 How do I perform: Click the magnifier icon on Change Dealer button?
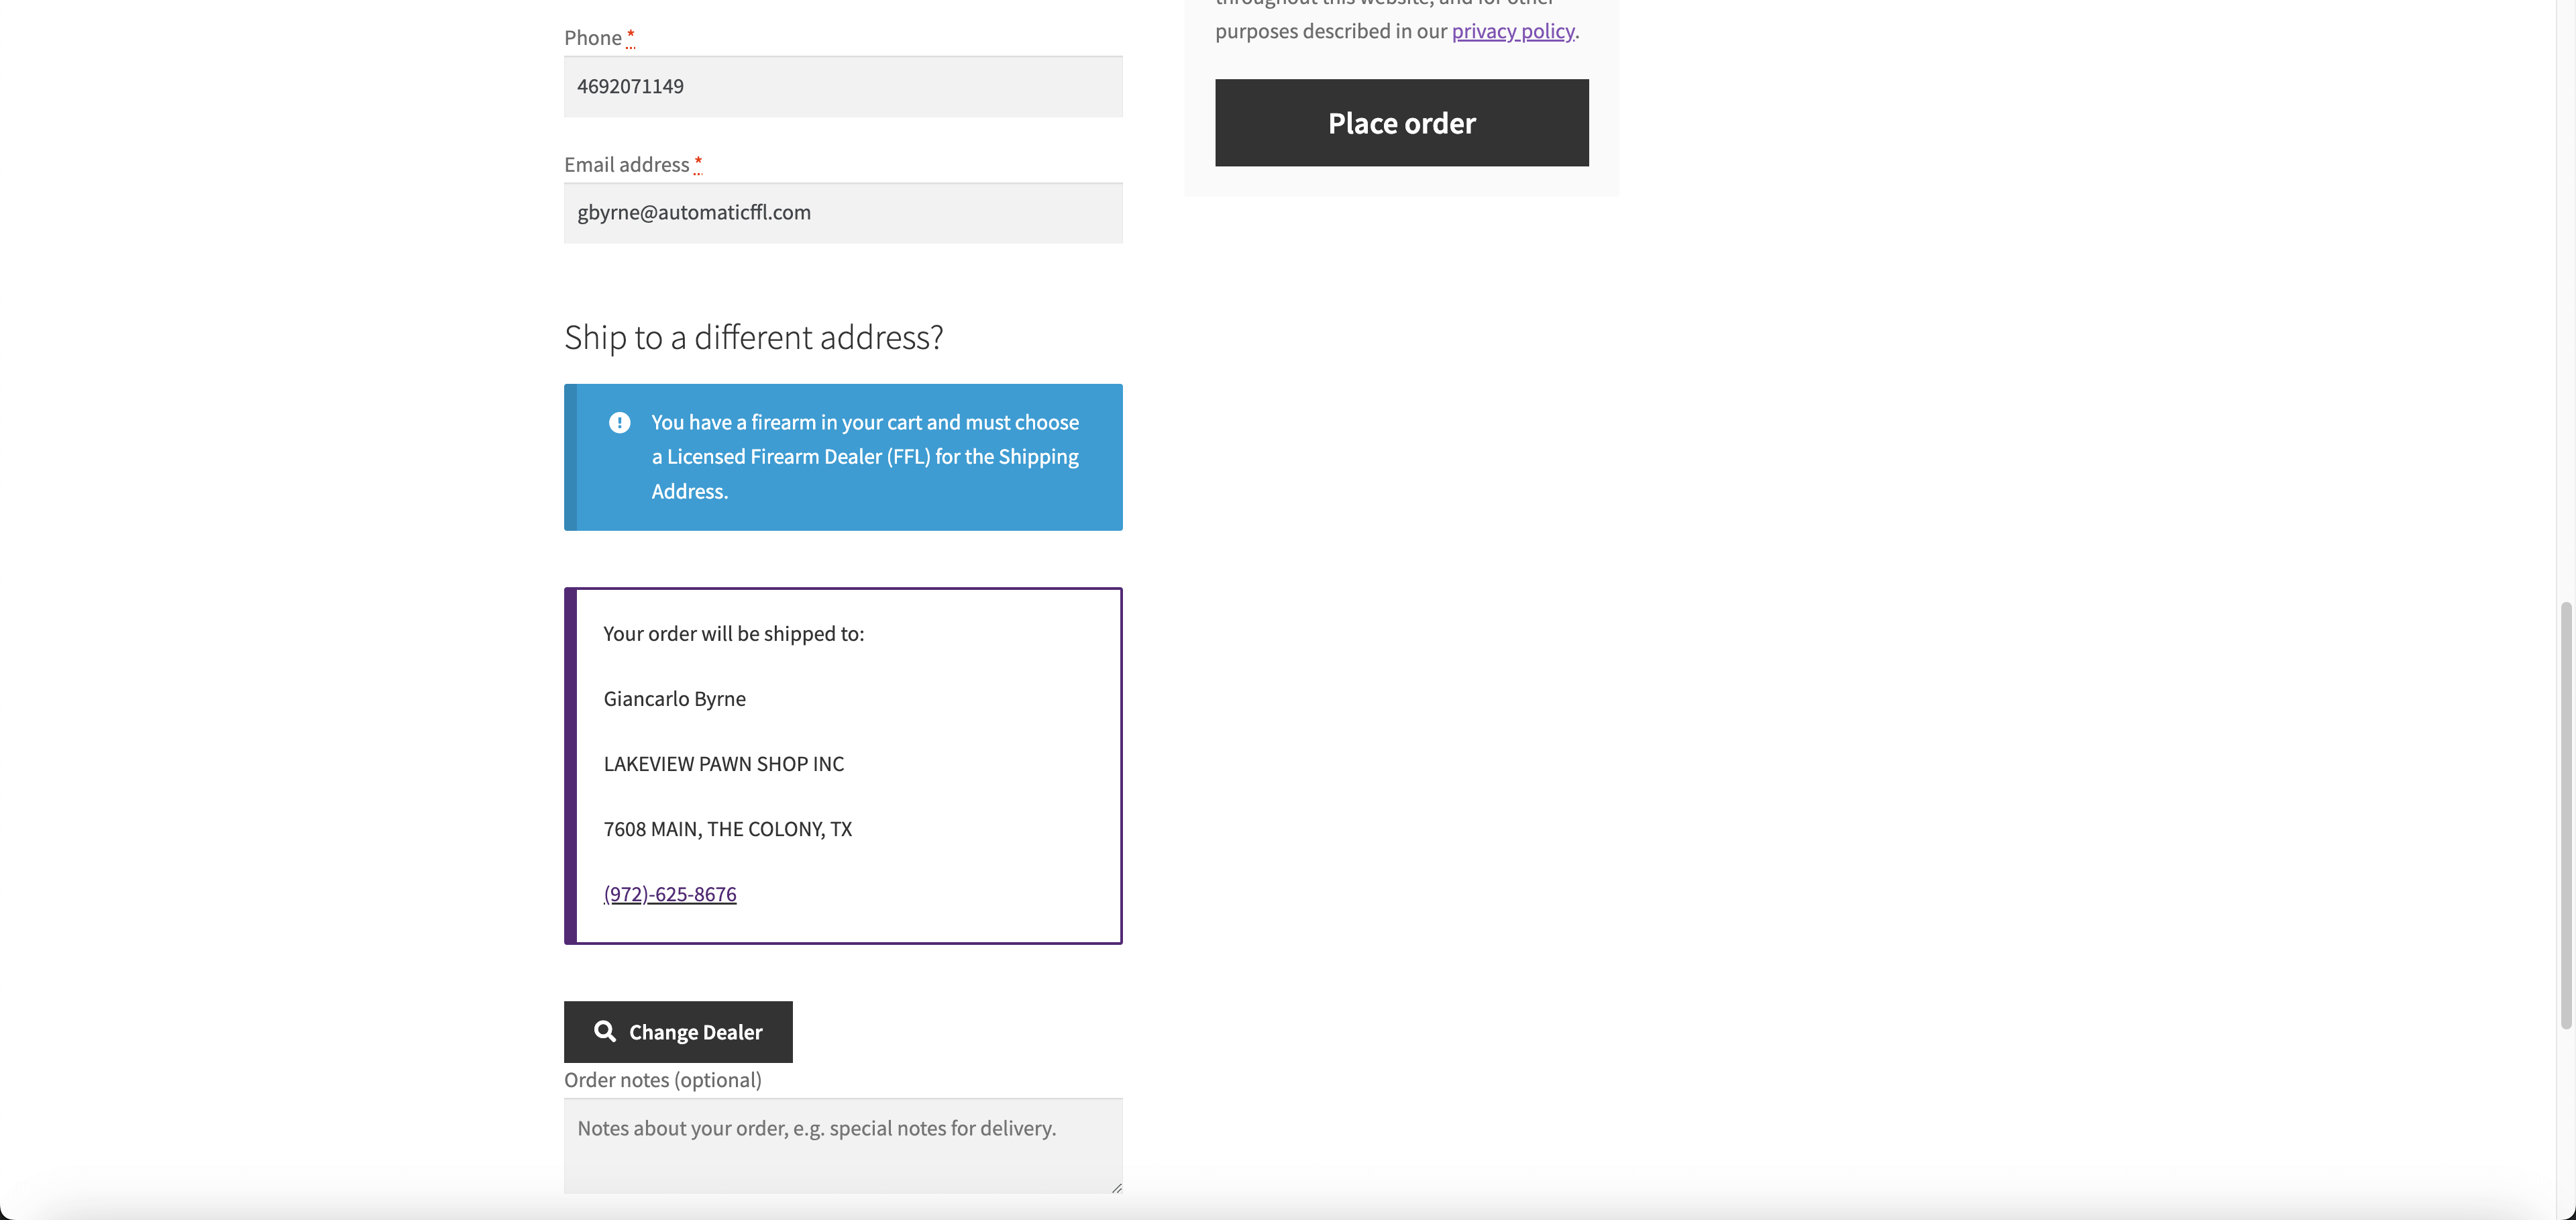point(606,1031)
